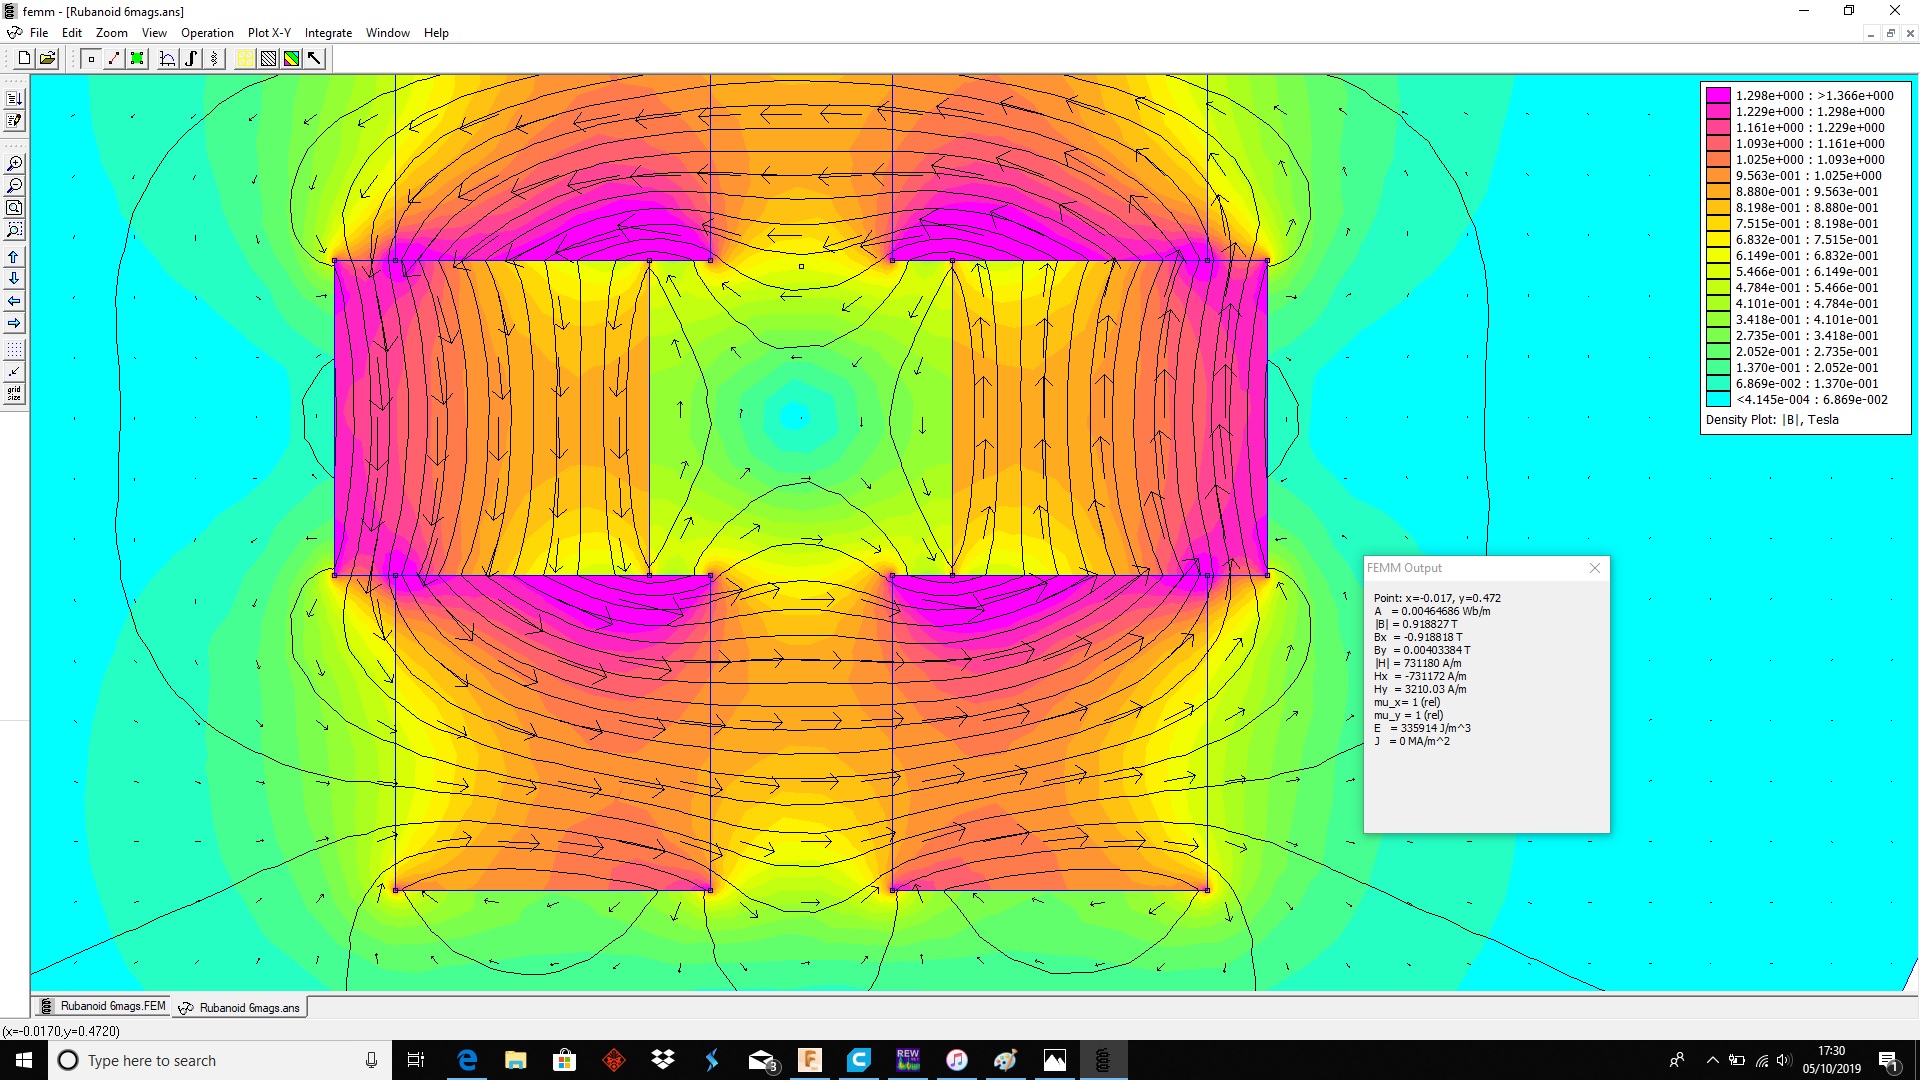Pan the view up with arrow
This screenshot has width=1920, height=1080.
14,257
